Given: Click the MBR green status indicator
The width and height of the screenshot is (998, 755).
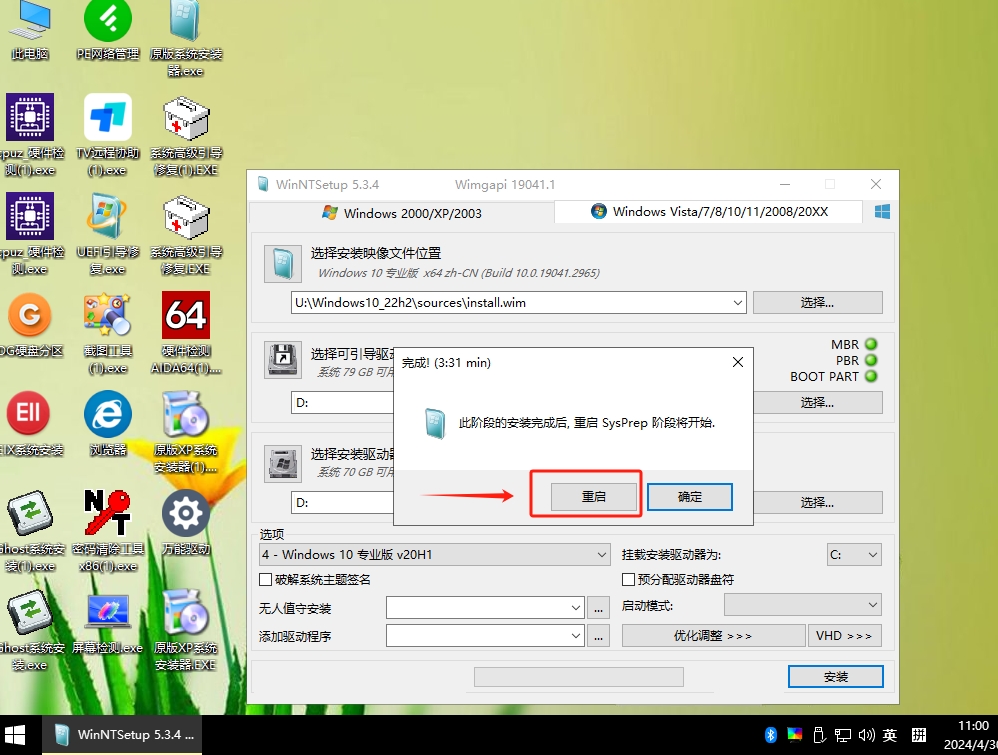Looking at the screenshot, I should [x=871, y=344].
